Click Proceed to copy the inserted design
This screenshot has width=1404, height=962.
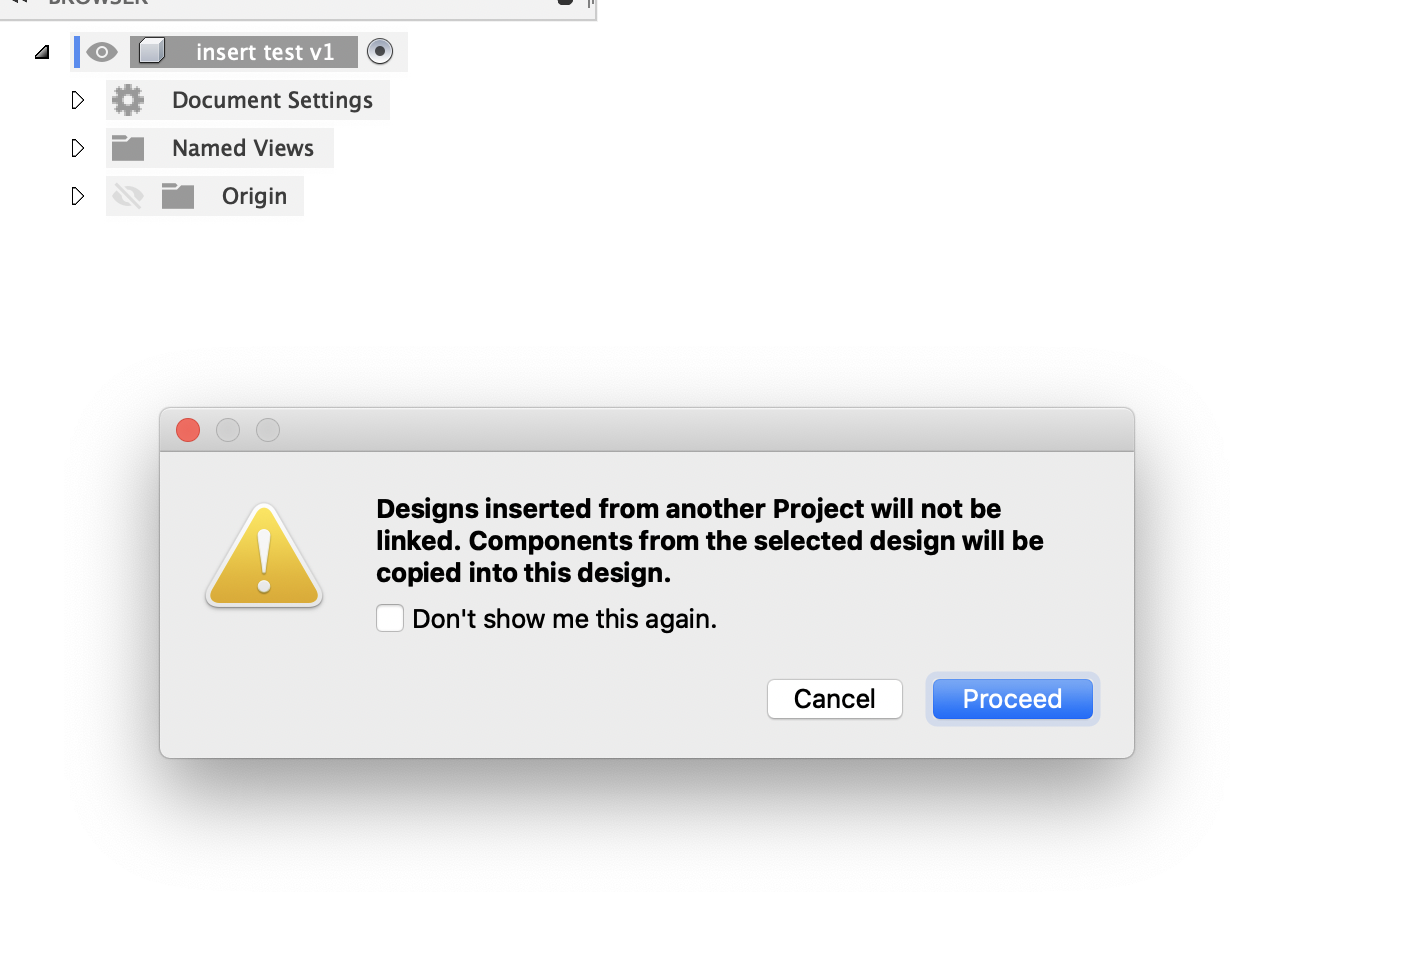1012,698
